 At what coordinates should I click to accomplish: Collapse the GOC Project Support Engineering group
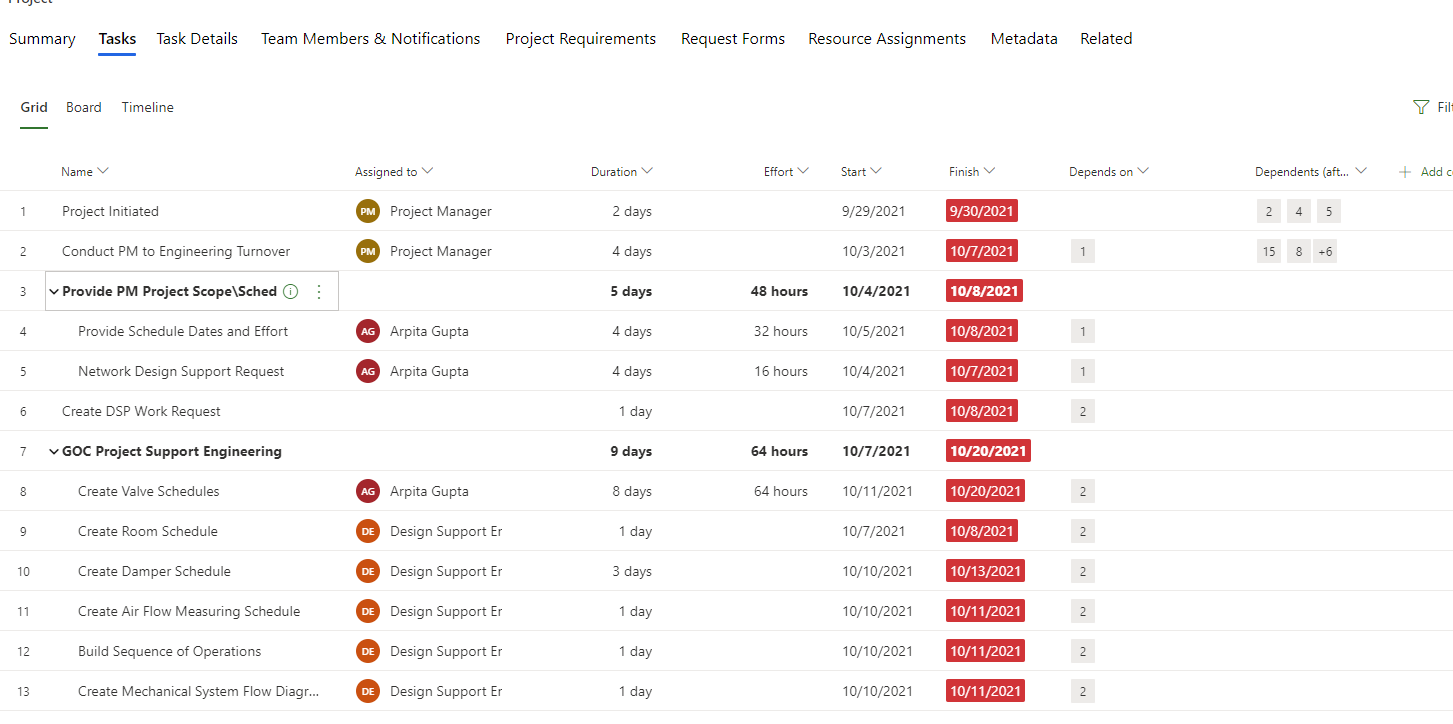pyautogui.click(x=54, y=451)
